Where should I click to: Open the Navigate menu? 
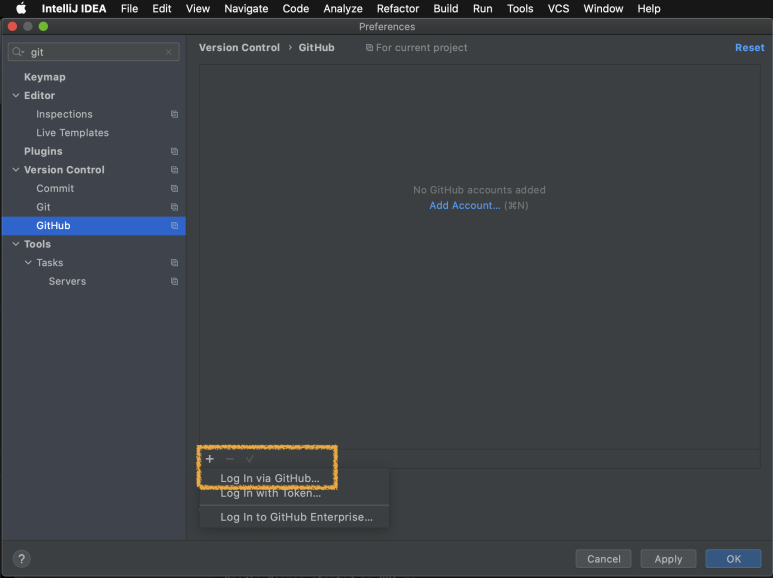coord(246,8)
